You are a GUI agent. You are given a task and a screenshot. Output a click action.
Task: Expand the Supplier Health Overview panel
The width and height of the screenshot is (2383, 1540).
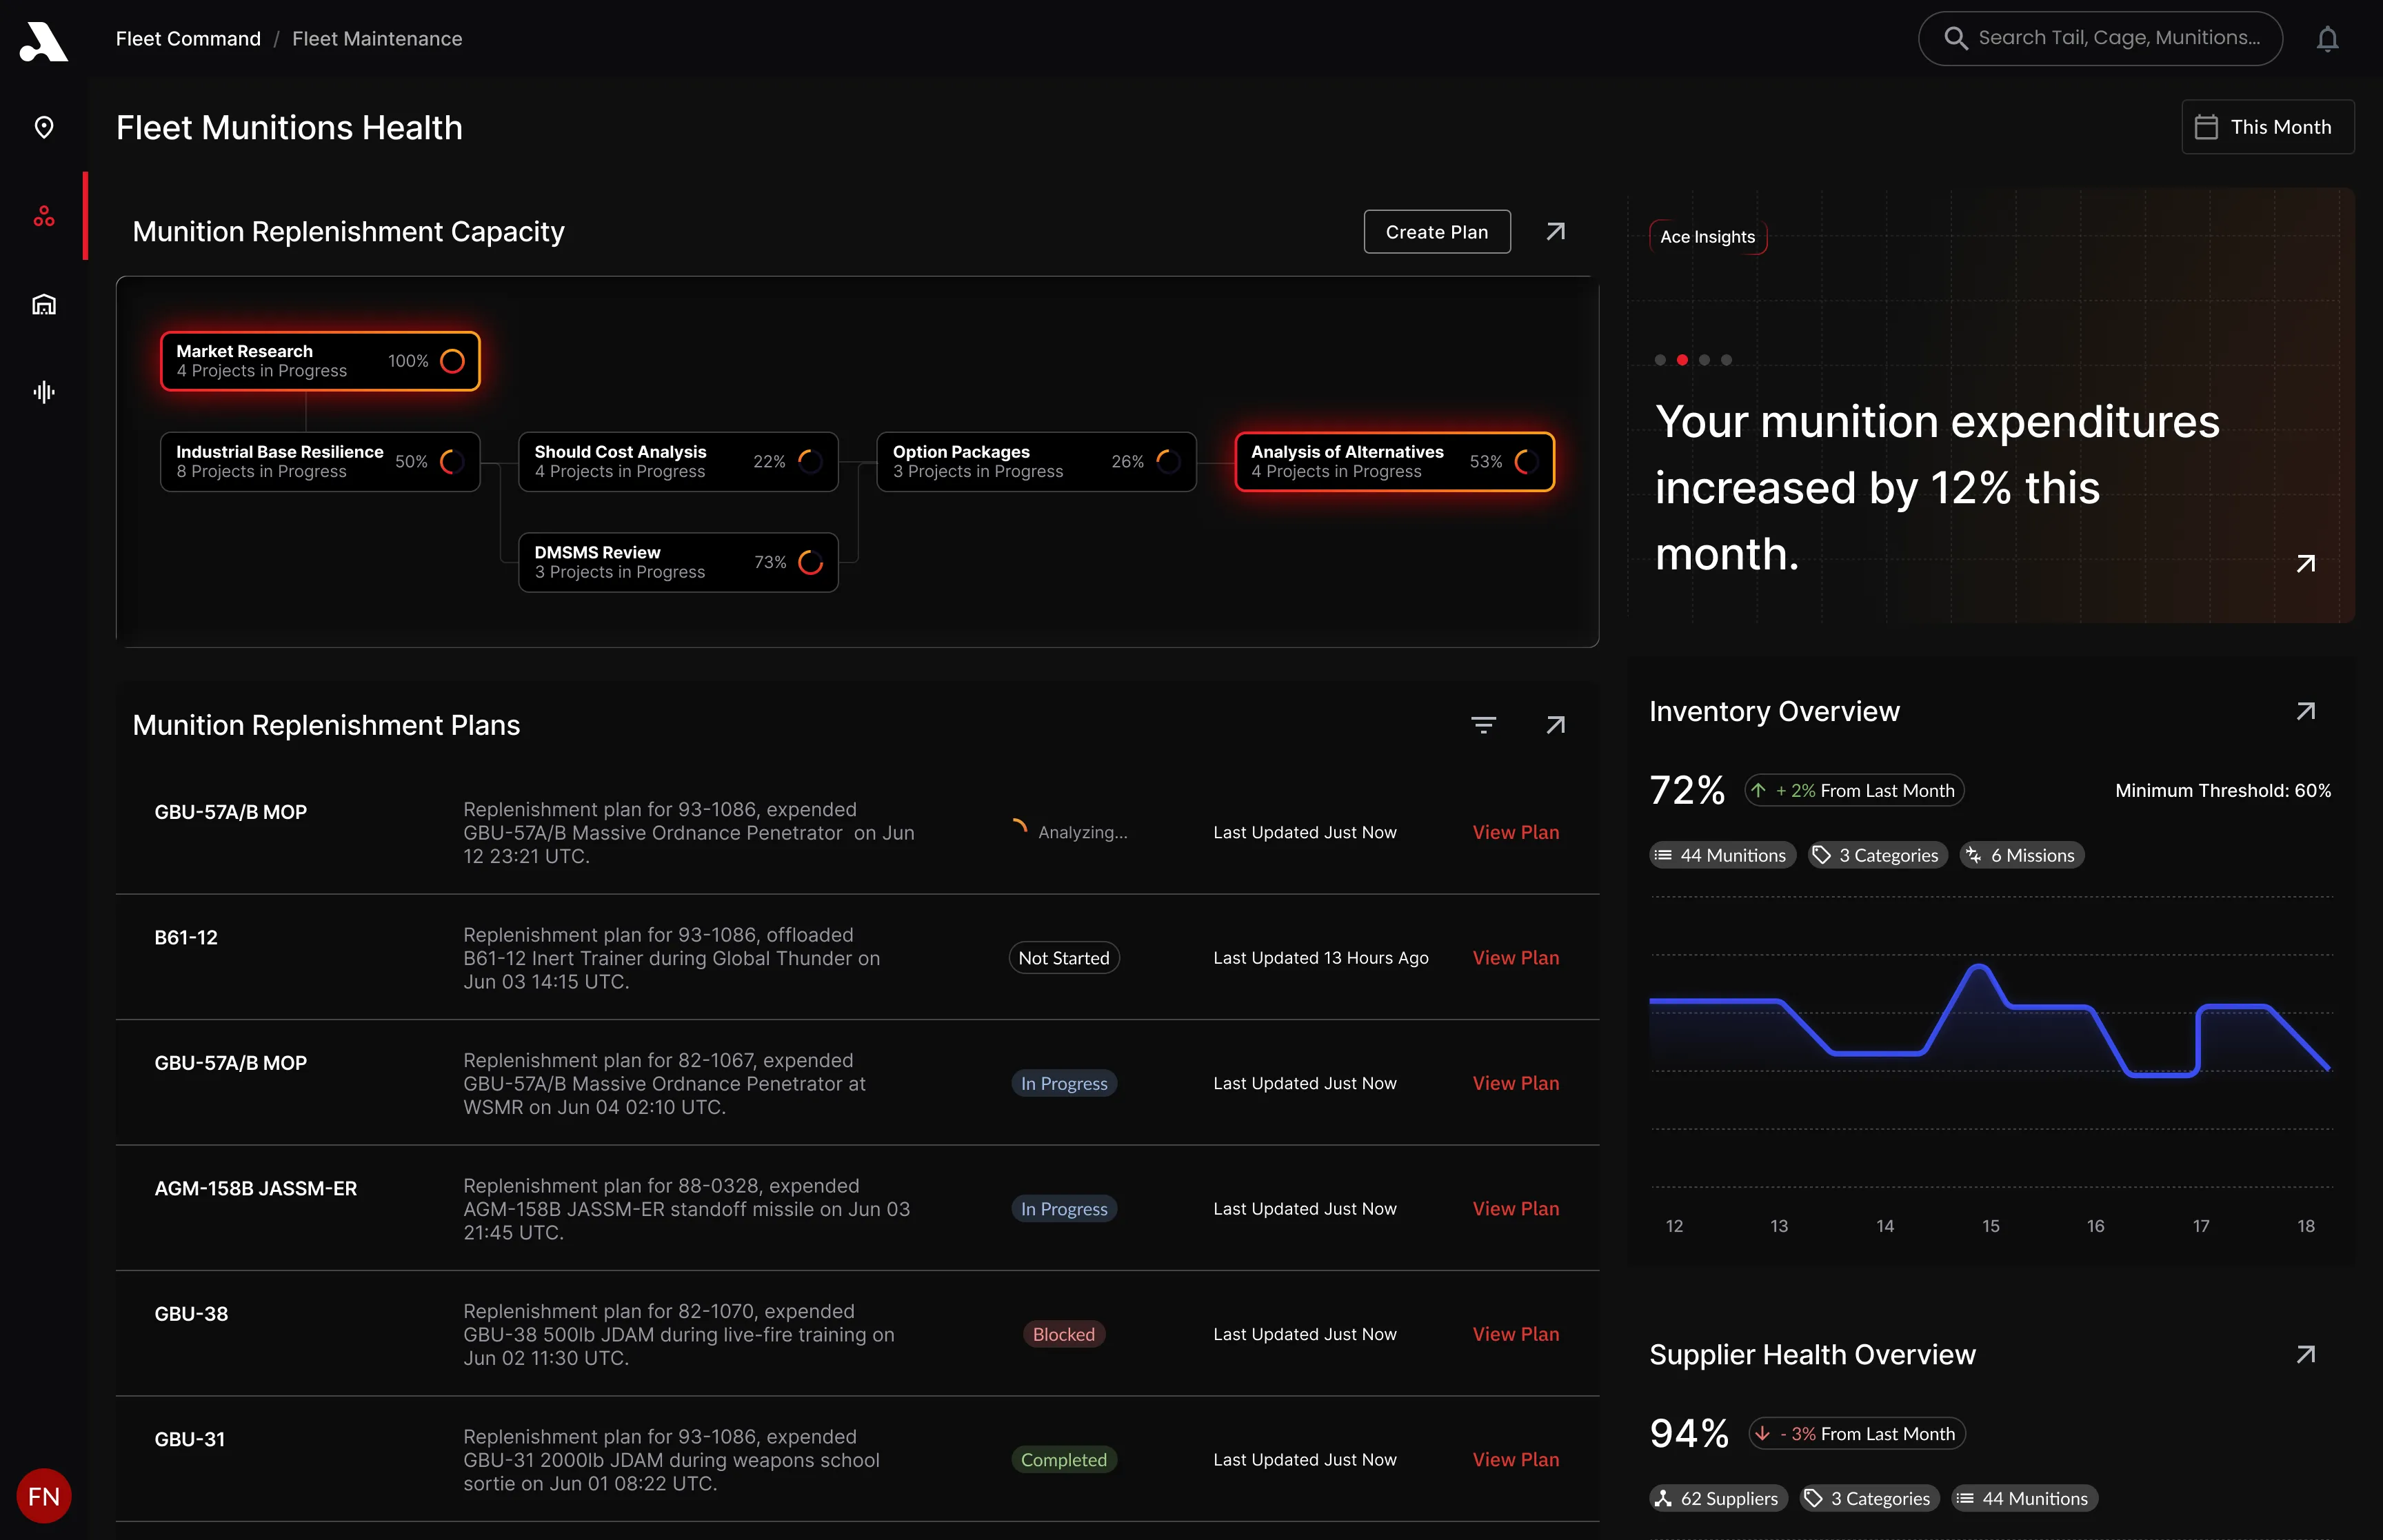2306,1354
